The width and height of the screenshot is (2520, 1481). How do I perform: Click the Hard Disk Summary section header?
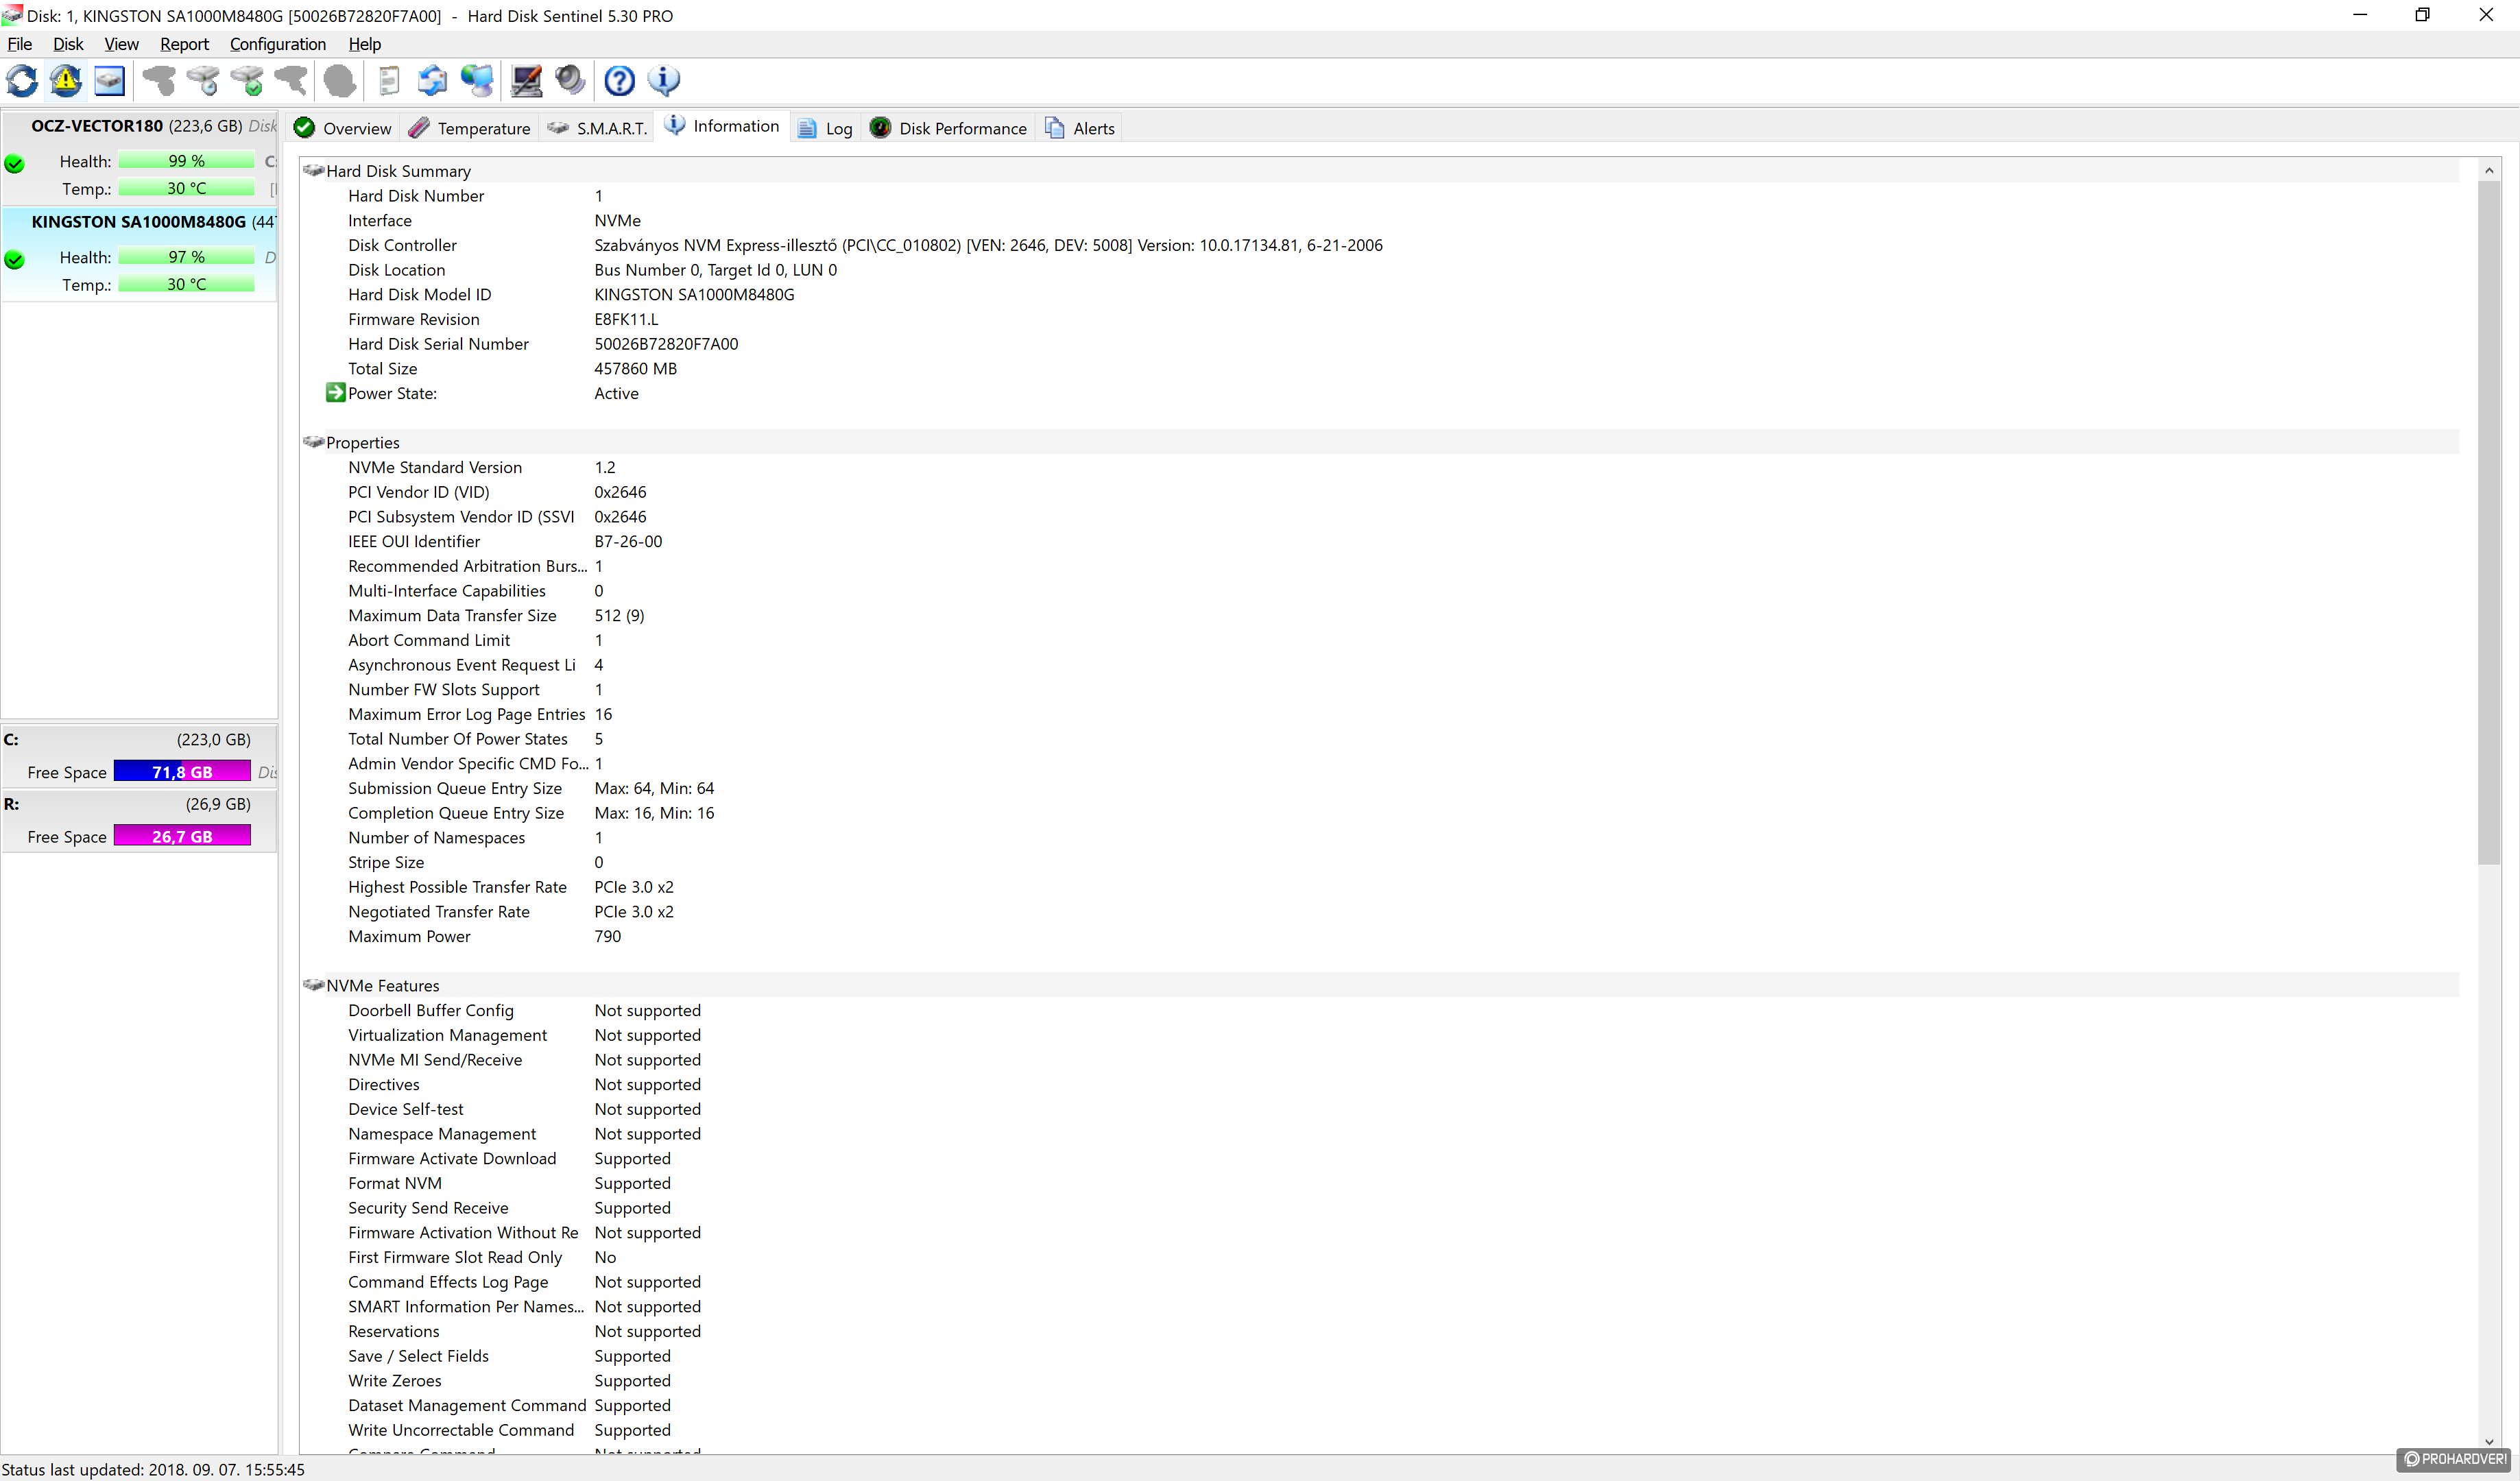click(1380, 170)
